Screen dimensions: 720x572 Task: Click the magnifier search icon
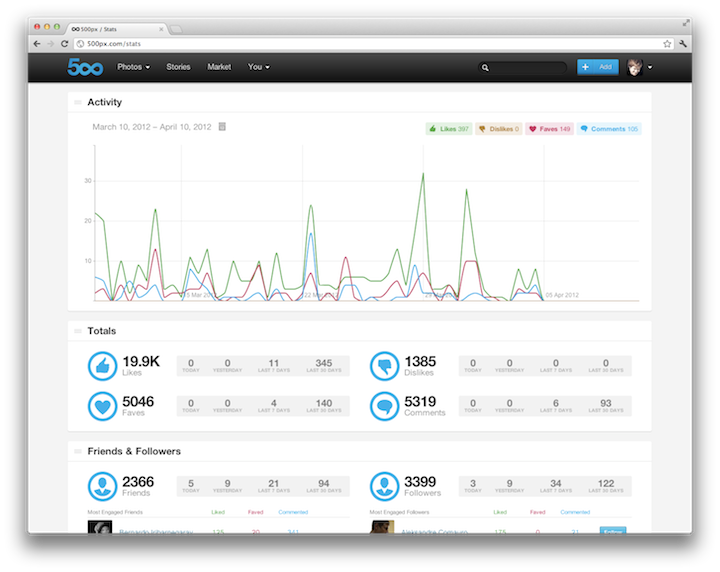(x=485, y=67)
